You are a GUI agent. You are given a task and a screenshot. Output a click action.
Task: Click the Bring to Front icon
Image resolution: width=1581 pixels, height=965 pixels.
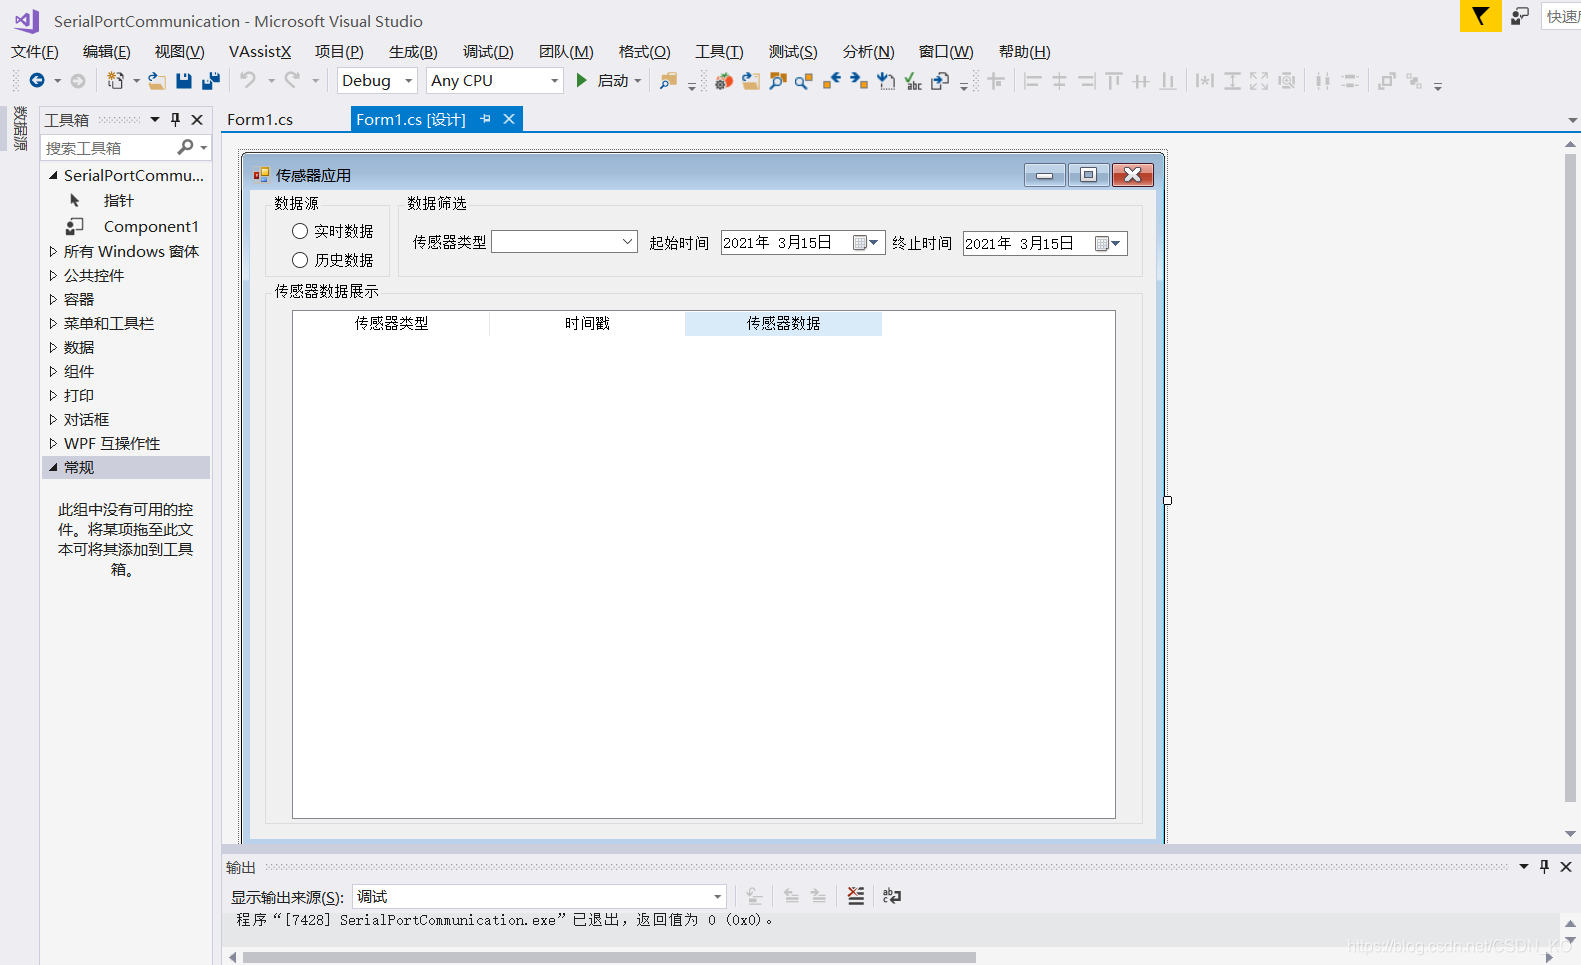pos(1386,81)
